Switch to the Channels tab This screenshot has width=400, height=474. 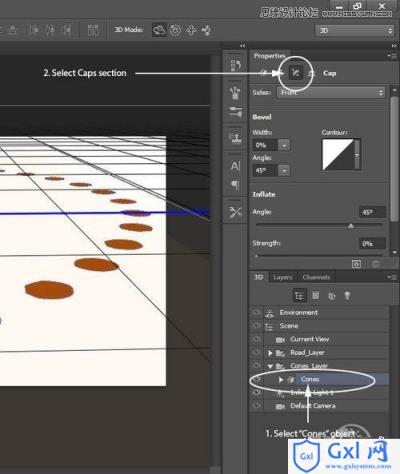coord(316,277)
